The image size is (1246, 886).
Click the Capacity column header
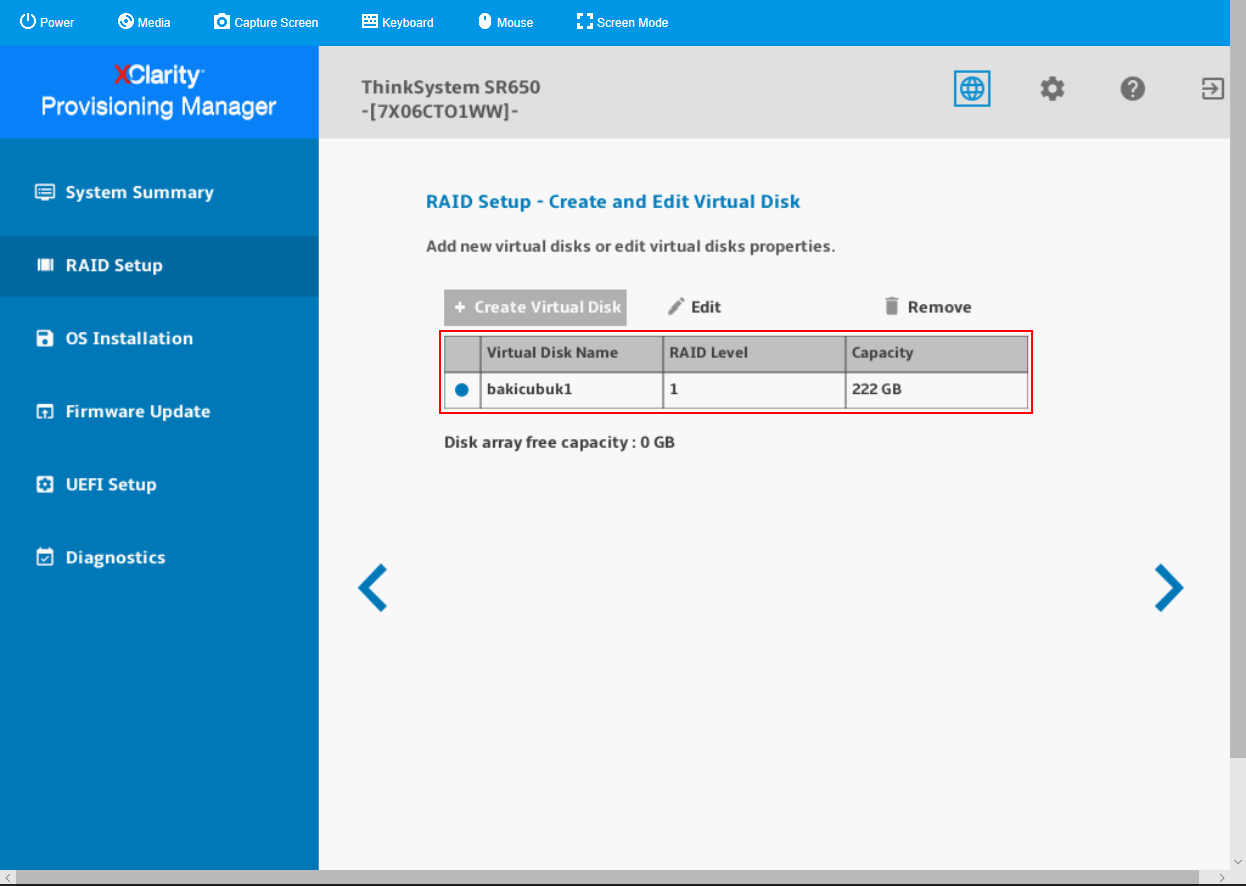click(937, 353)
